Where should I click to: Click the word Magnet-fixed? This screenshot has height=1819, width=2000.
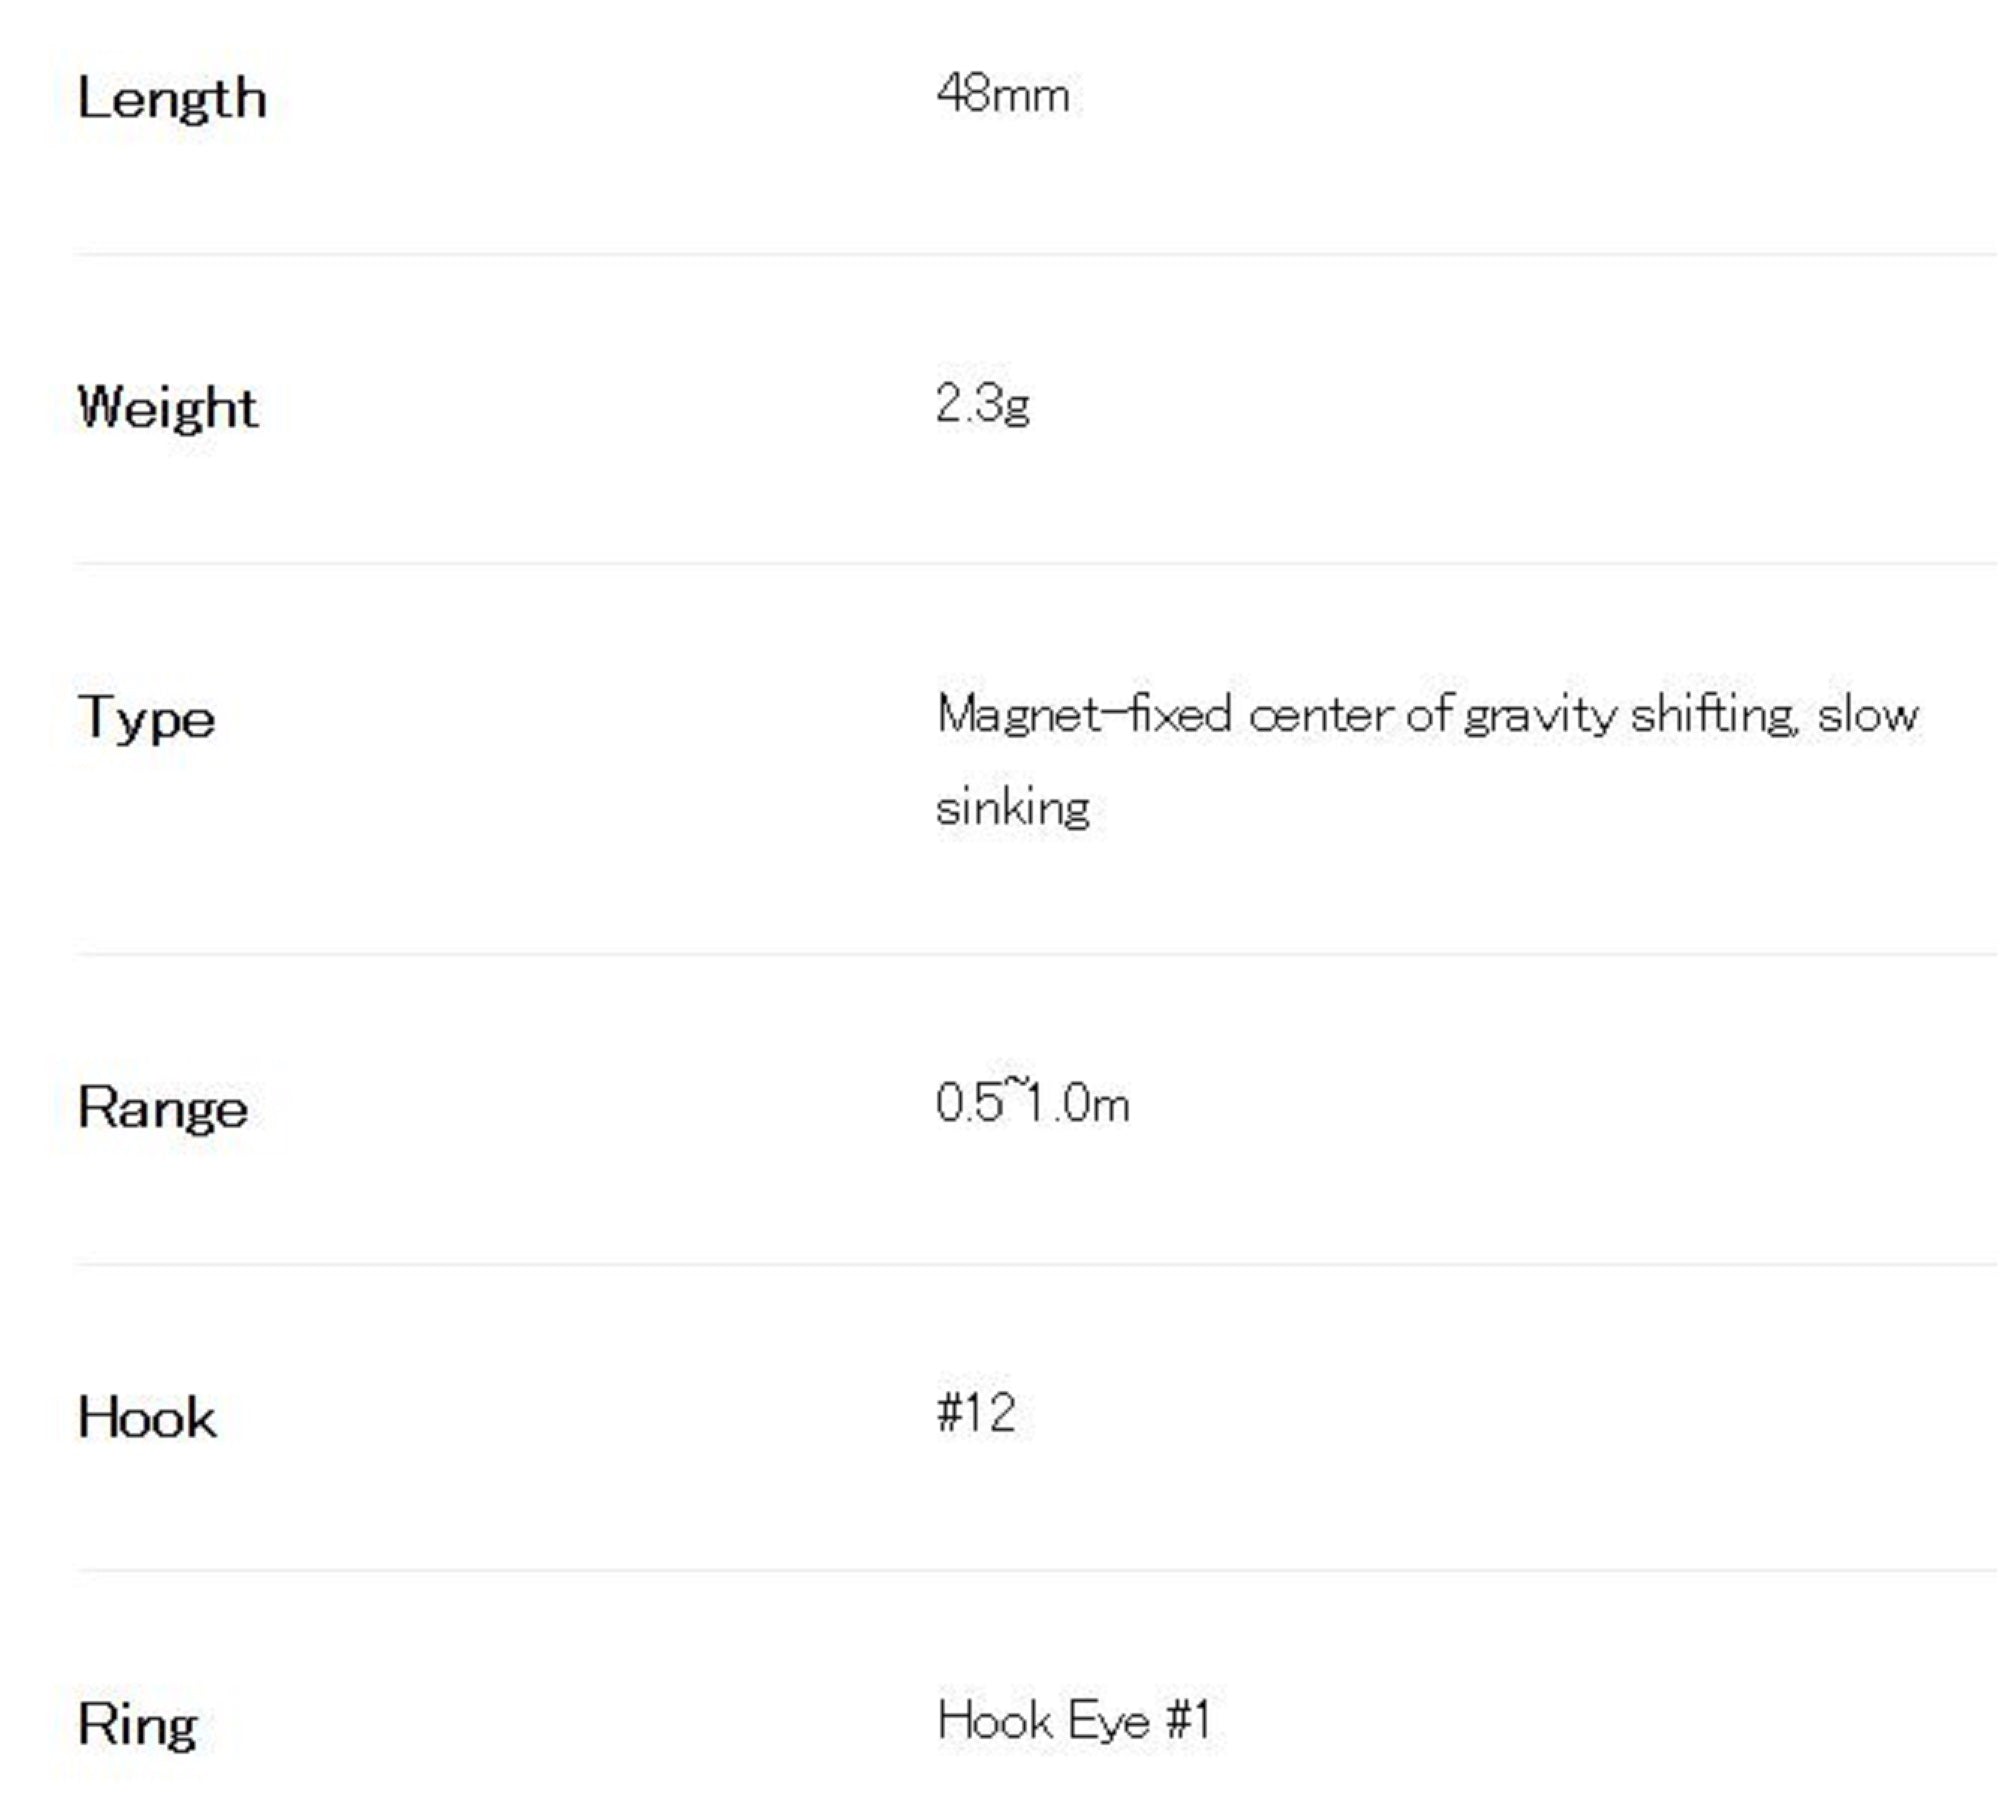(x=1083, y=715)
